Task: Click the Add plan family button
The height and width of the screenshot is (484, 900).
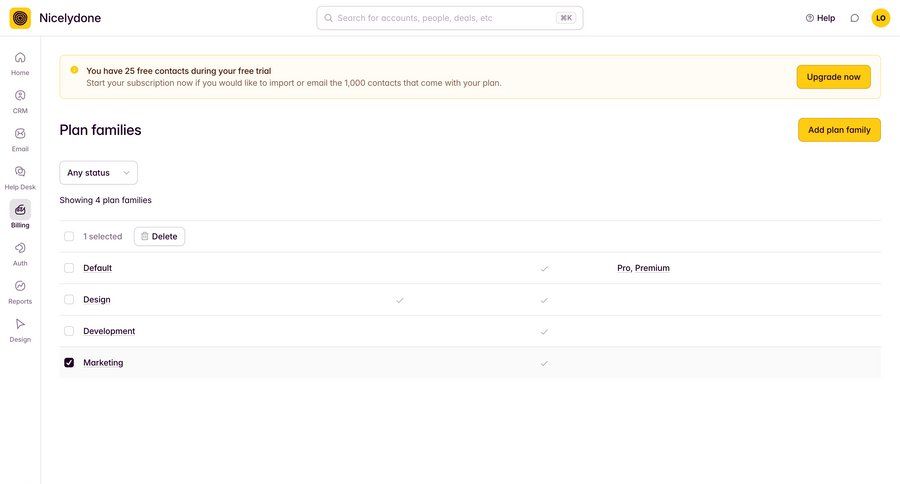Action: tap(838, 130)
